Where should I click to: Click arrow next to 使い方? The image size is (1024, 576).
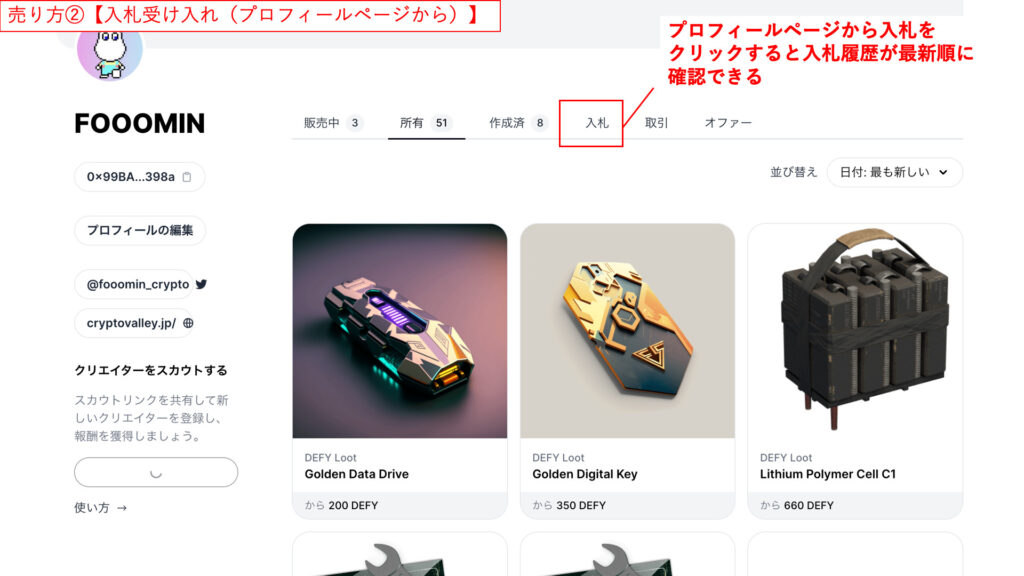point(121,507)
